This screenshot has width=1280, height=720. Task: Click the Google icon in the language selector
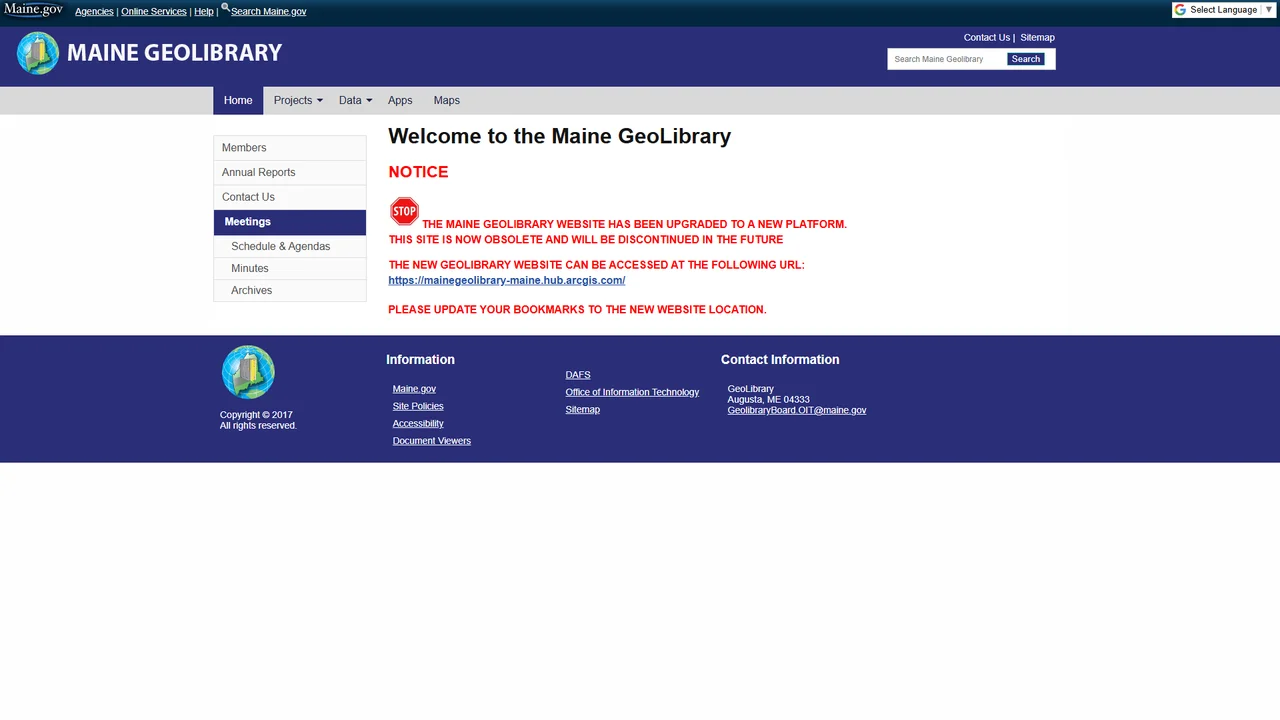coord(1180,10)
